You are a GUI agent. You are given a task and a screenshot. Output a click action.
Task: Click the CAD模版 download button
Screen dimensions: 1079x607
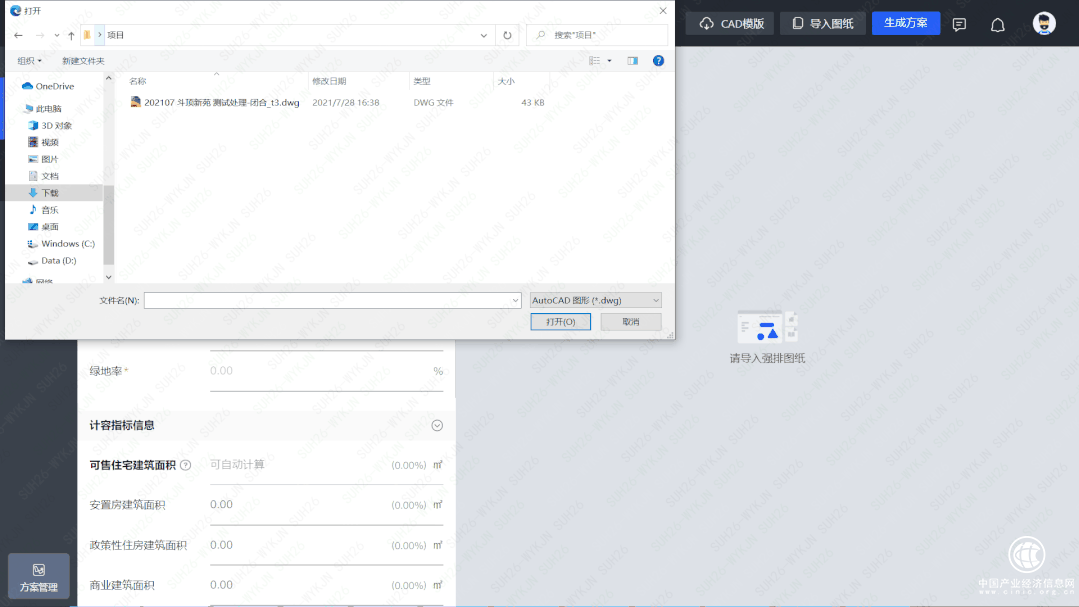[730, 24]
